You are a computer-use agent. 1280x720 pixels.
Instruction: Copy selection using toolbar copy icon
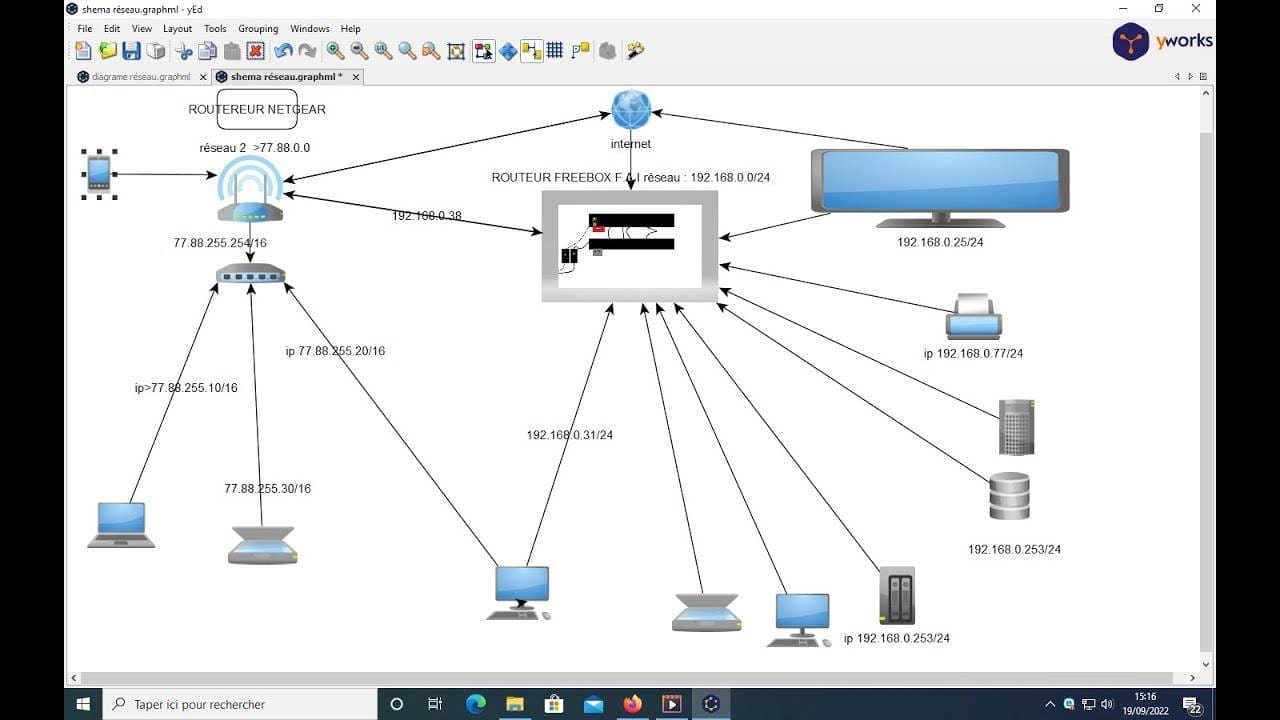(x=208, y=51)
